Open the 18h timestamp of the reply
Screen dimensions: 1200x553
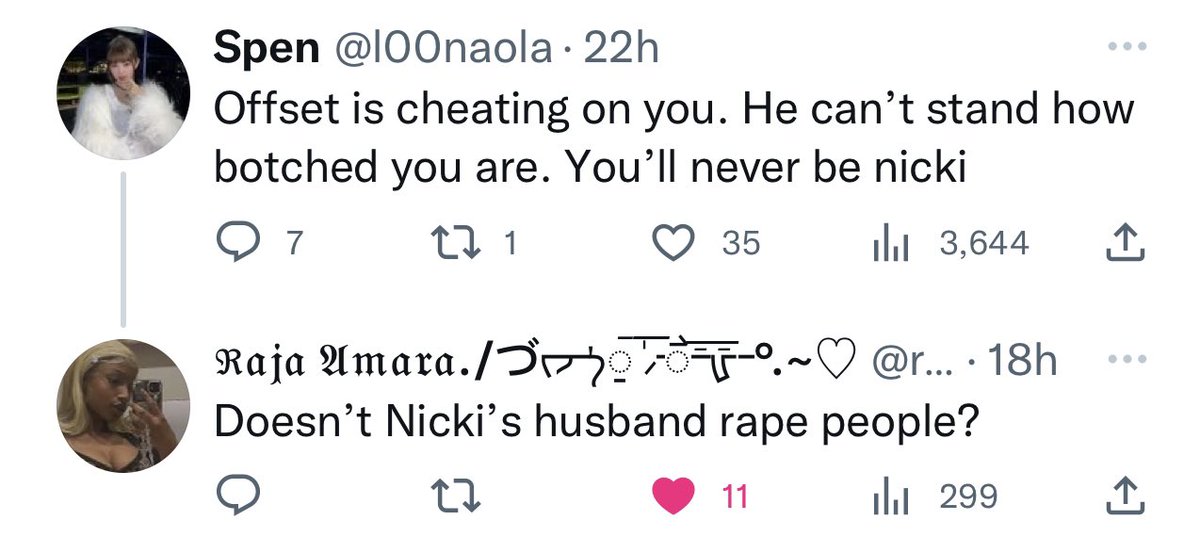(1018, 361)
